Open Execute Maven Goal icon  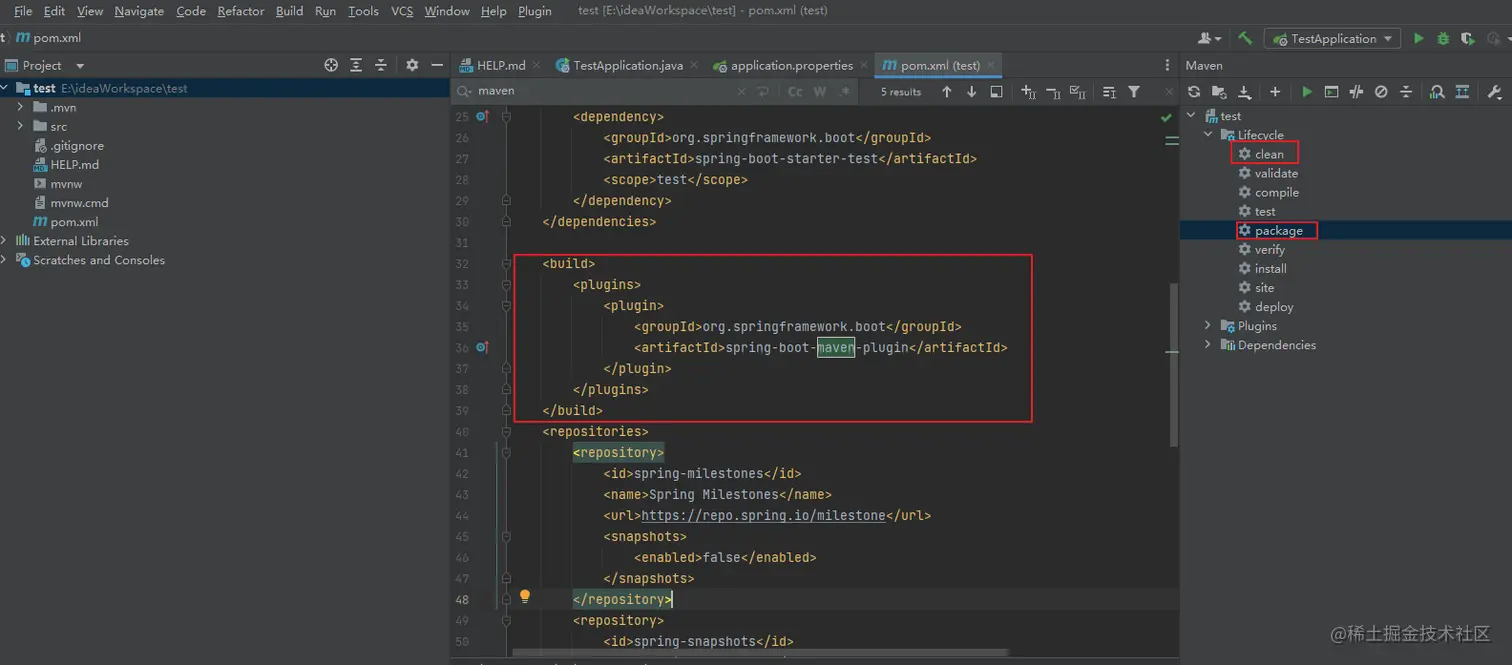[x=1331, y=91]
